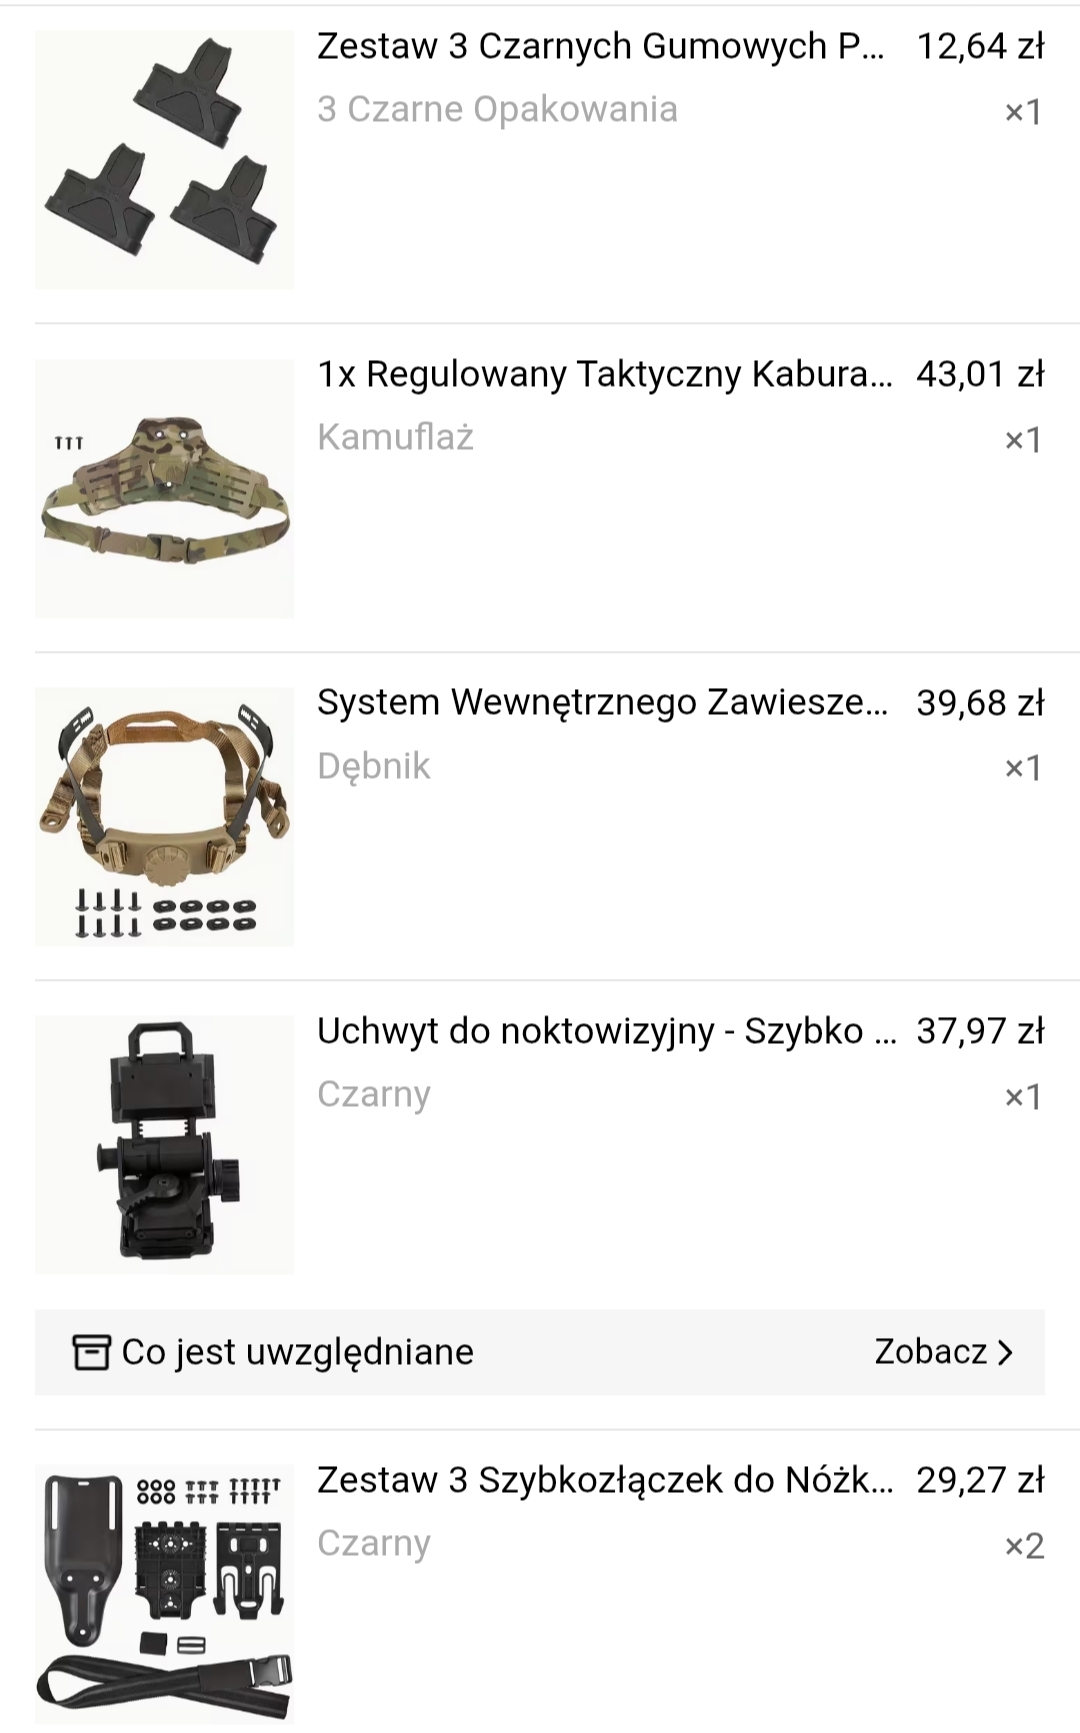The image size is (1080, 1733).
Task: Select the 3 Czarne Opakowania variant label
Action: click(497, 109)
